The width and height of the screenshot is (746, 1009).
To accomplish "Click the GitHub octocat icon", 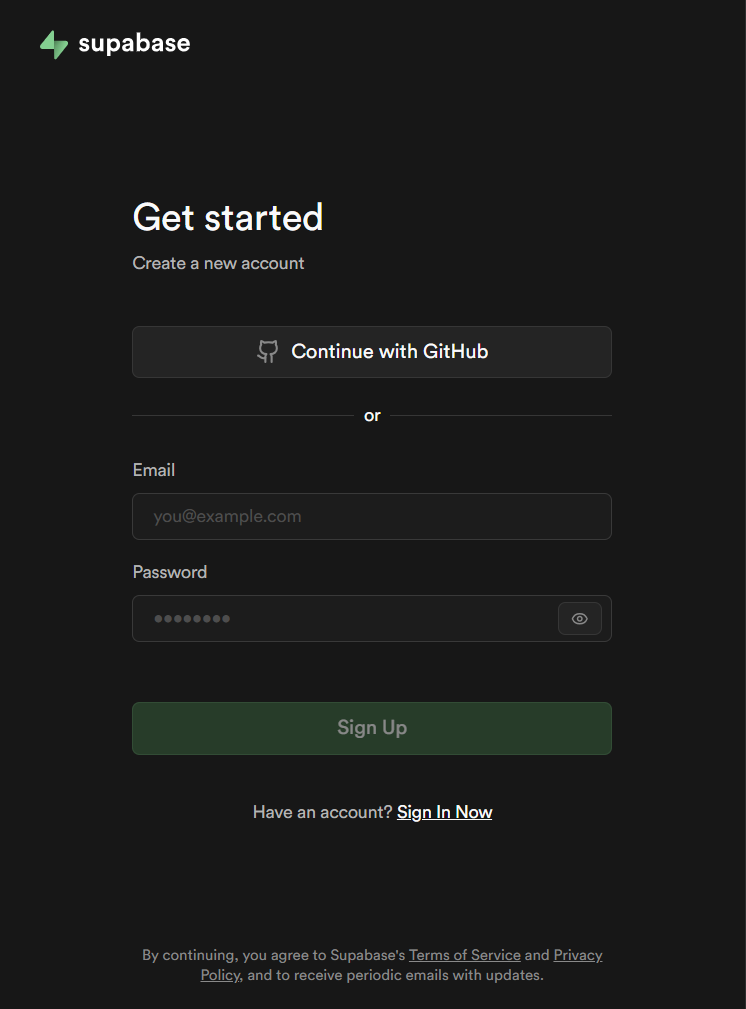I will point(267,352).
